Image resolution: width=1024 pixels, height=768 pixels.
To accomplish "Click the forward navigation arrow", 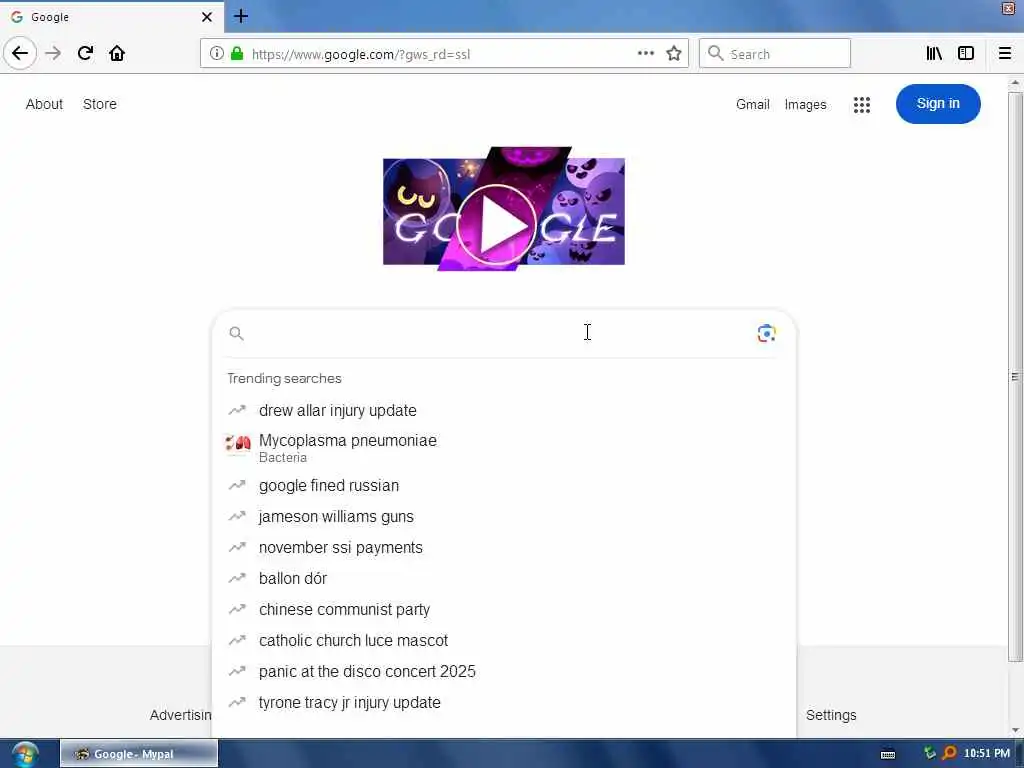I will [x=53, y=54].
